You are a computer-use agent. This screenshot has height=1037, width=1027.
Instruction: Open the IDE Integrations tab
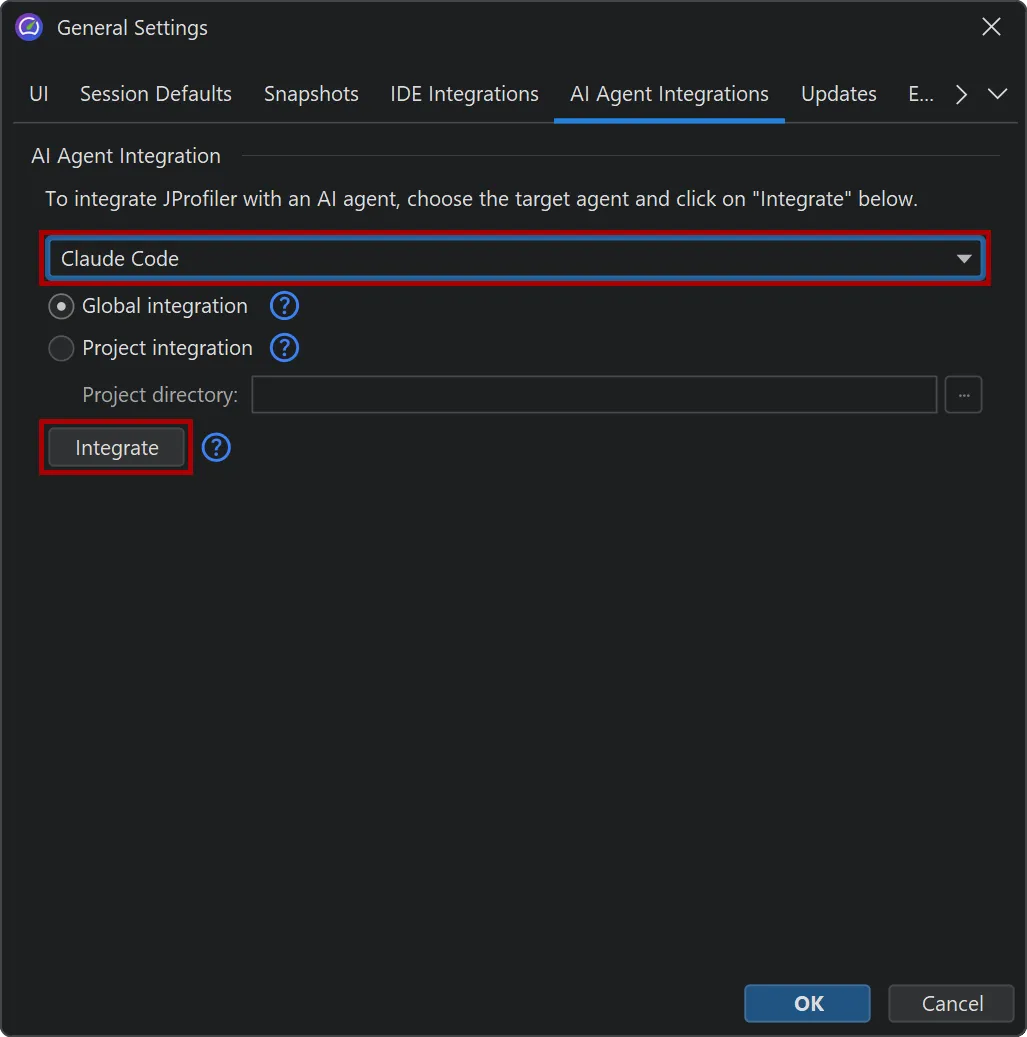click(x=464, y=94)
